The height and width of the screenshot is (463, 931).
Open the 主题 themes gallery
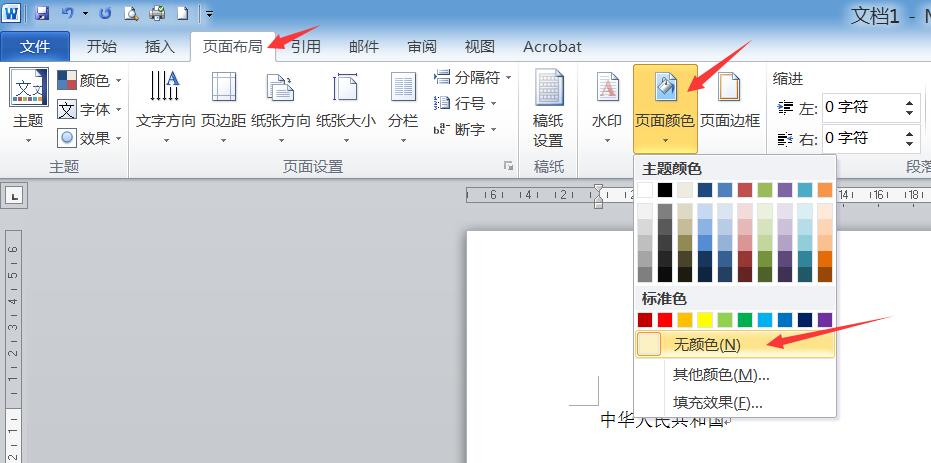(x=28, y=106)
